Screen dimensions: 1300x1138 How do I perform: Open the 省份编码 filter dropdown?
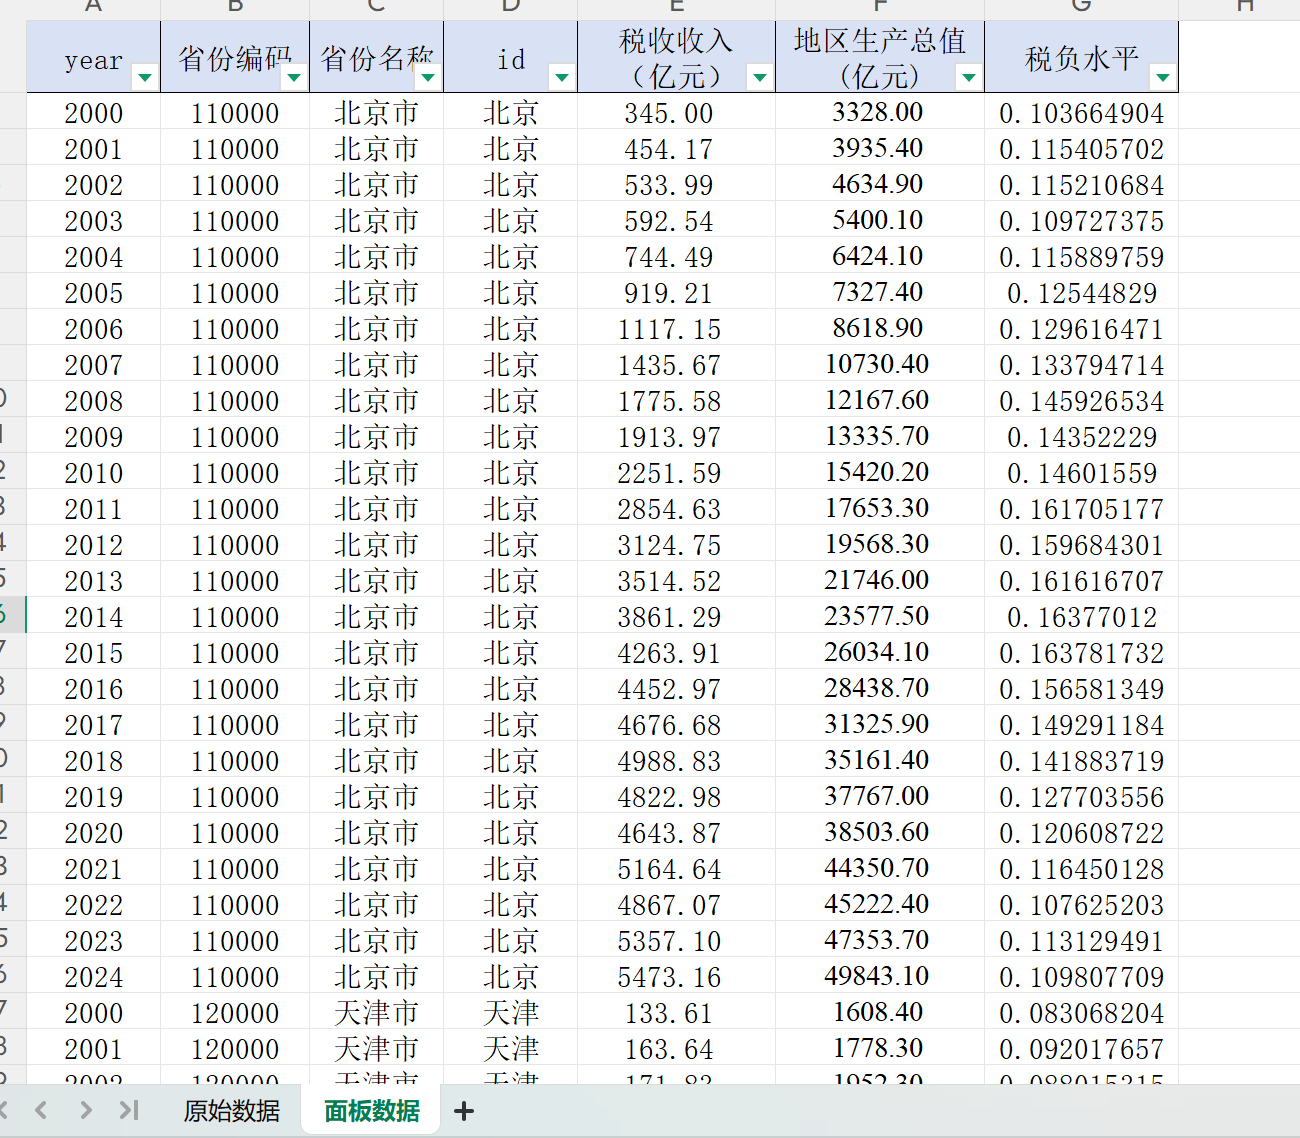point(294,77)
